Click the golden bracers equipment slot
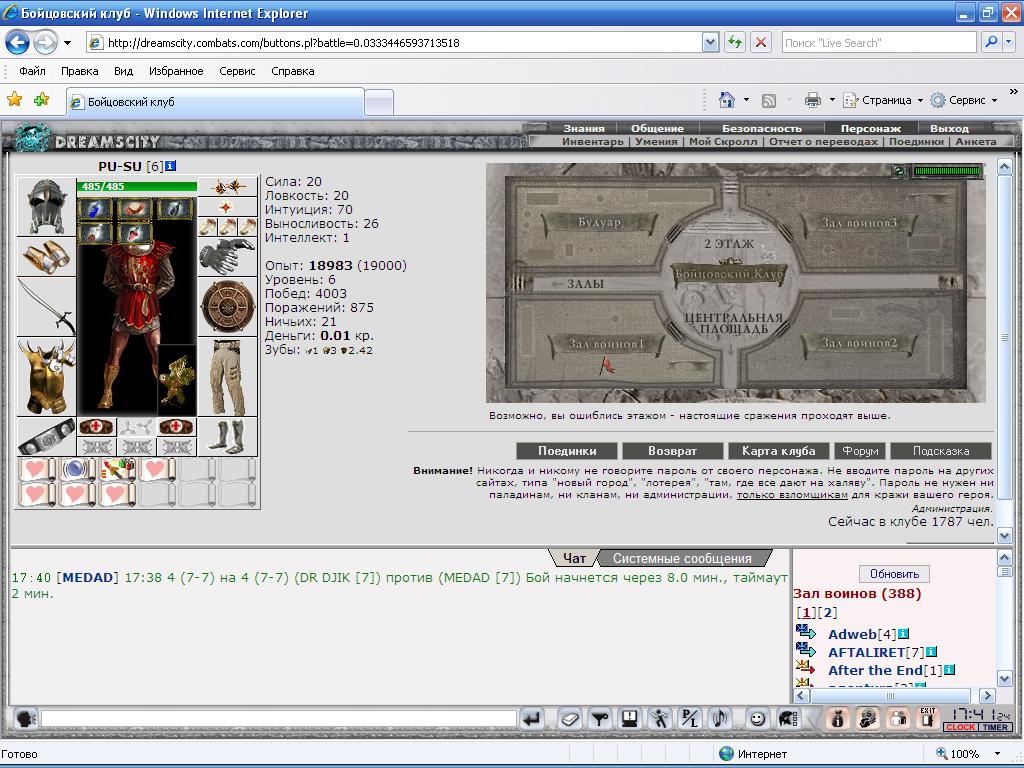Viewport: 1024px width, 768px height. click(46, 257)
